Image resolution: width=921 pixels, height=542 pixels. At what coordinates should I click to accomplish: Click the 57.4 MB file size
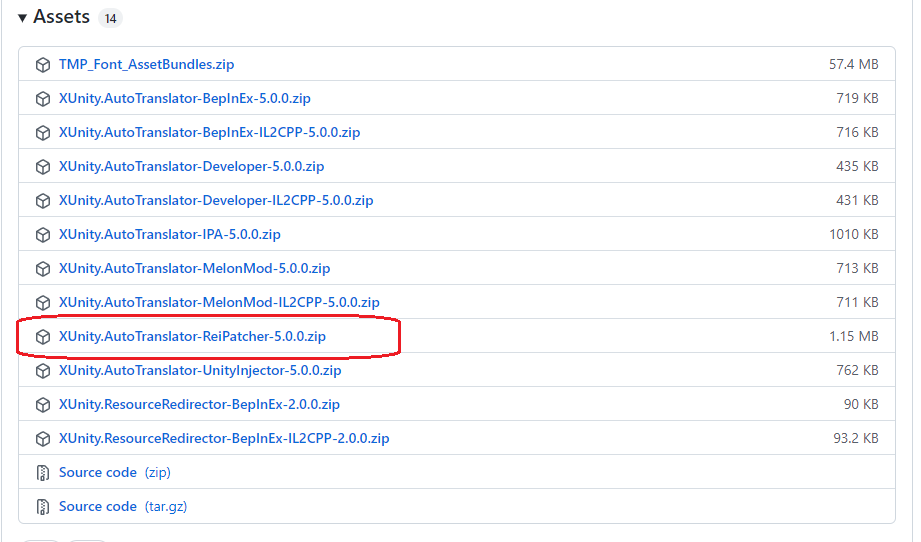point(853,65)
